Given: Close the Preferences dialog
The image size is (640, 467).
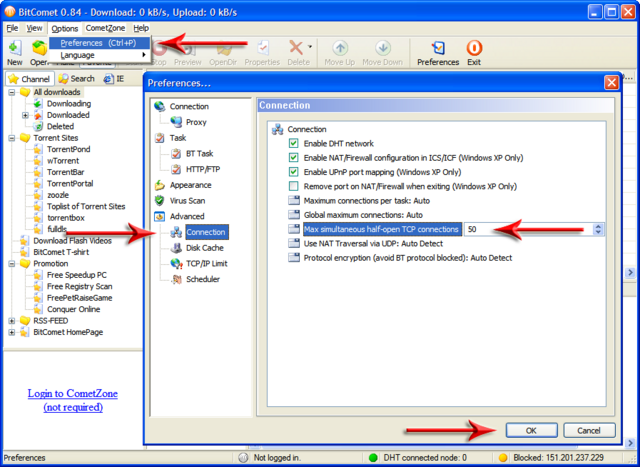Looking at the screenshot, I should (611, 83).
